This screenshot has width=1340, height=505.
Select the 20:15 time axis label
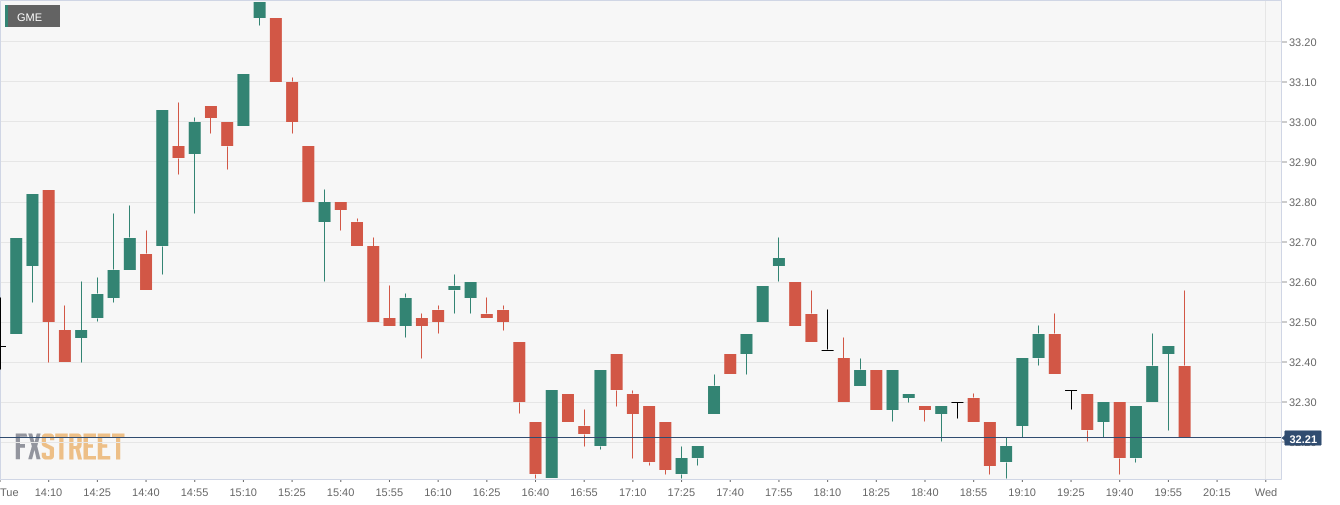(1217, 492)
